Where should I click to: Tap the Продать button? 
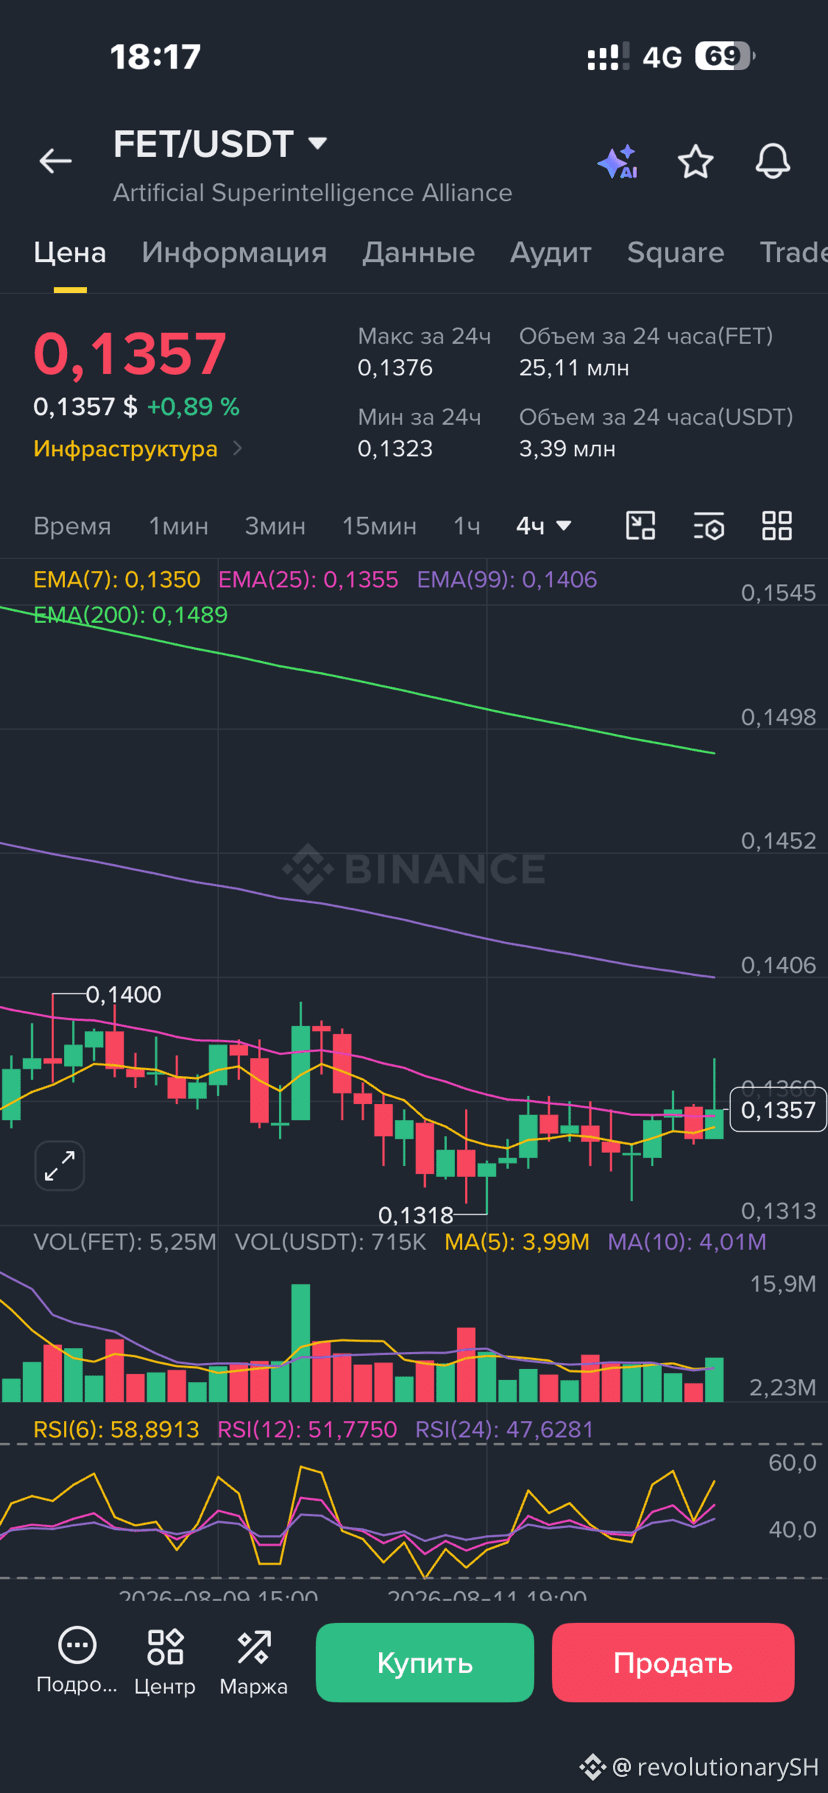pyautogui.click(x=673, y=1662)
